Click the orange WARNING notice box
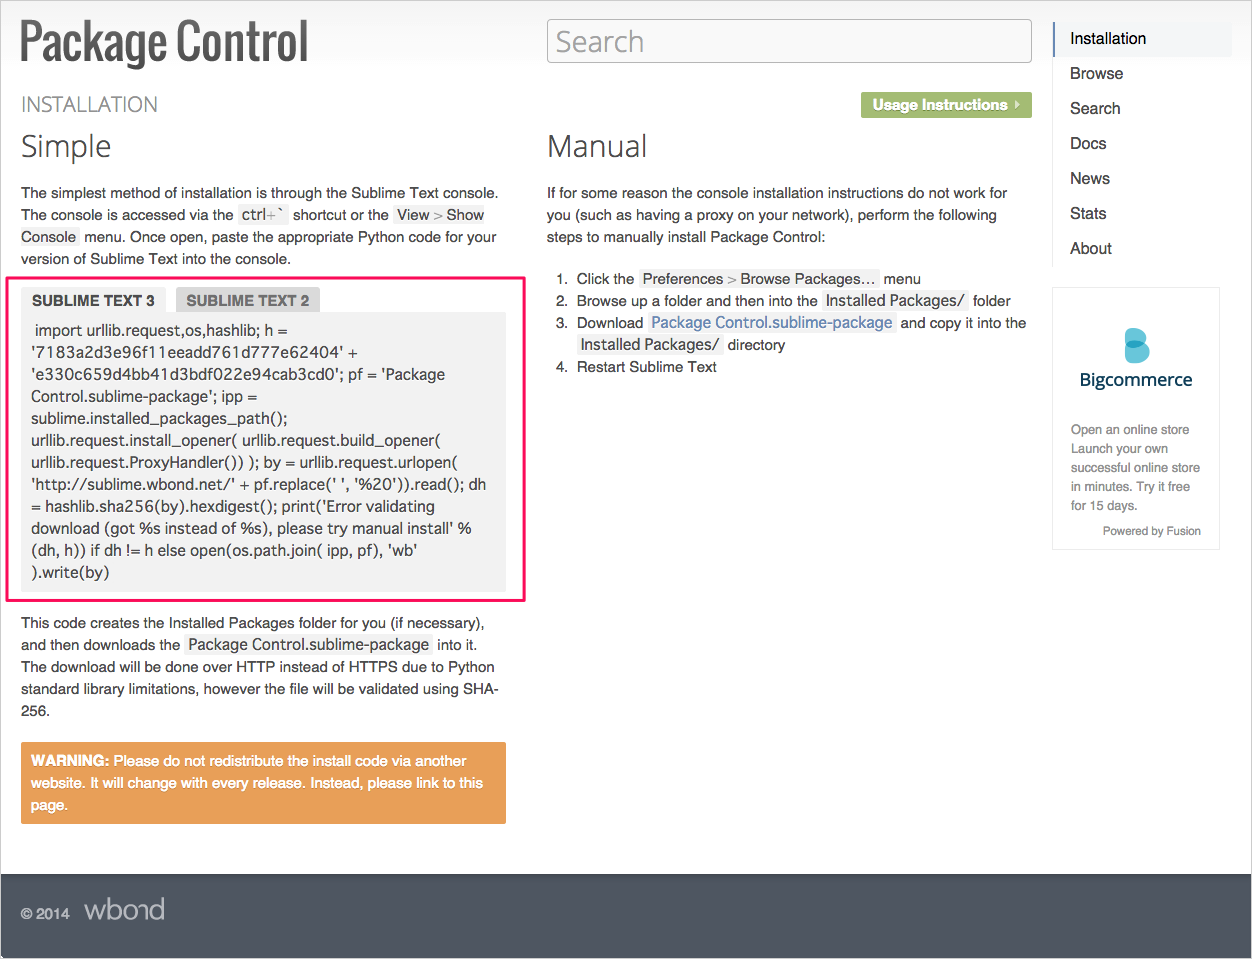Image resolution: width=1252 pixels, height=959 pixels. tap(264, 783)
